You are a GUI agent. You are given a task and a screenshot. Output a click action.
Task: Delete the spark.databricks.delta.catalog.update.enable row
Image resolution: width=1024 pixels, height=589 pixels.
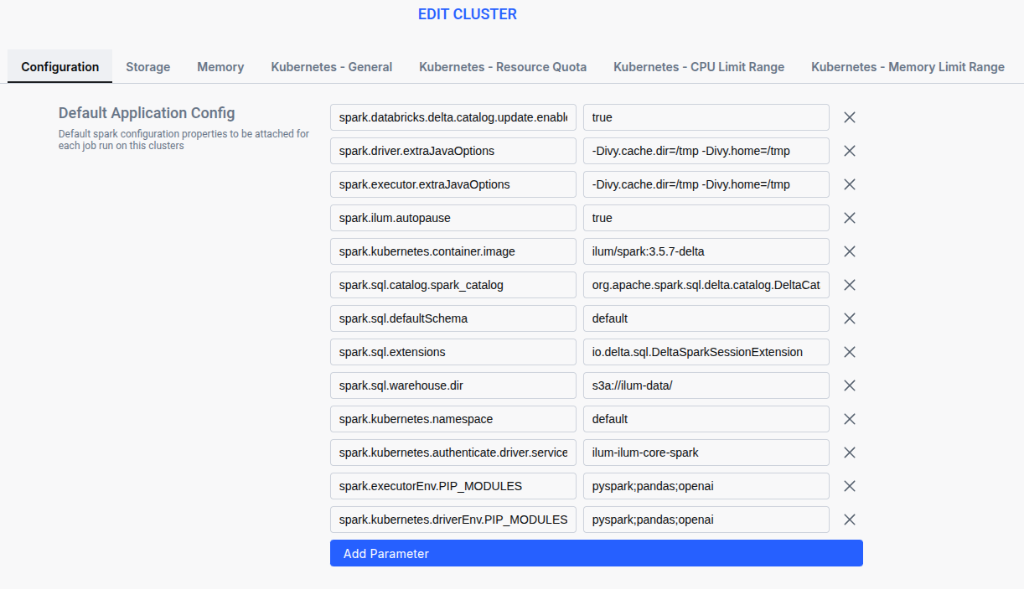point(849,117)
